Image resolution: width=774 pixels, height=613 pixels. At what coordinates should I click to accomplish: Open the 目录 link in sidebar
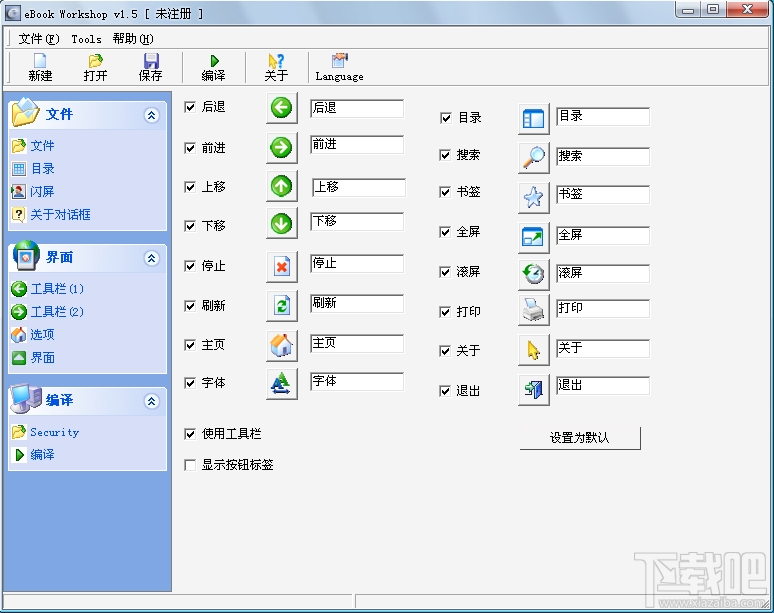(42, 169)
